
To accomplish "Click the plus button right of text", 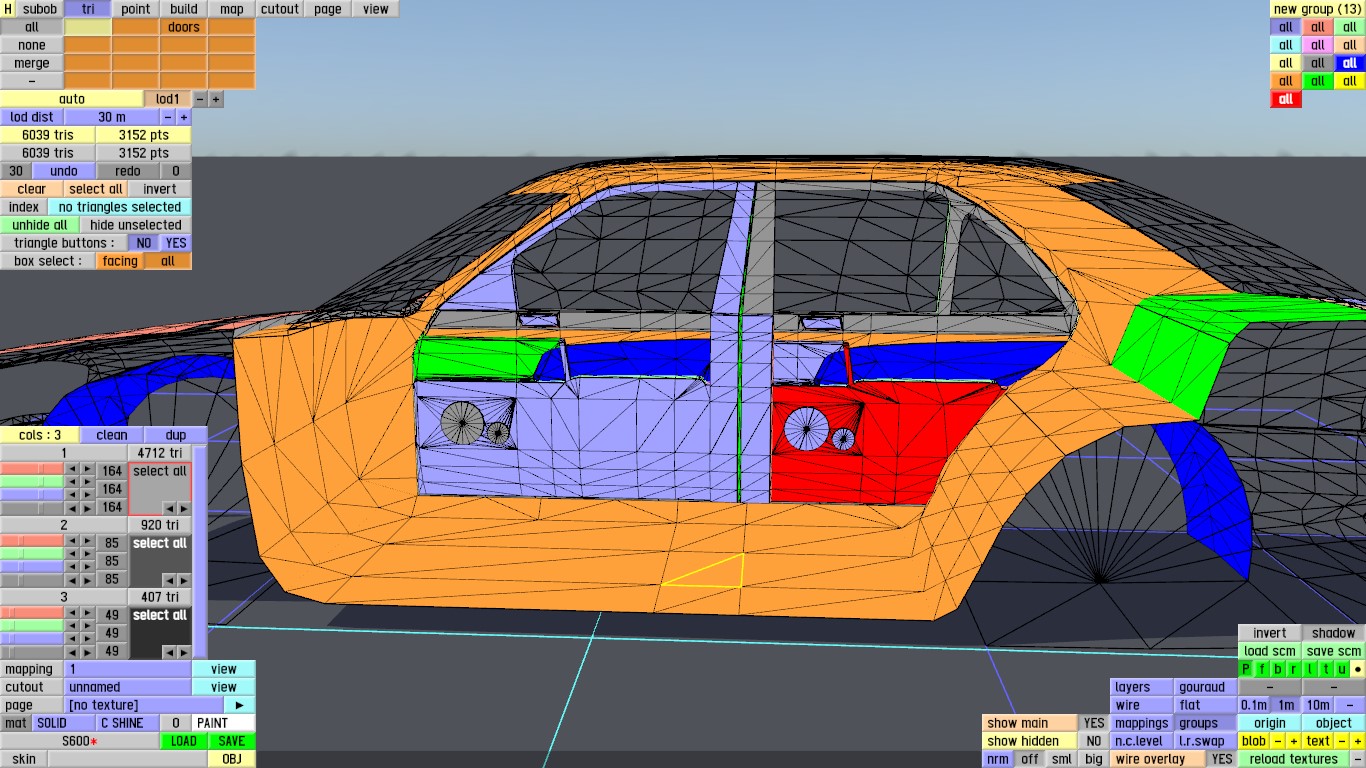I will tap(1358, 741).
